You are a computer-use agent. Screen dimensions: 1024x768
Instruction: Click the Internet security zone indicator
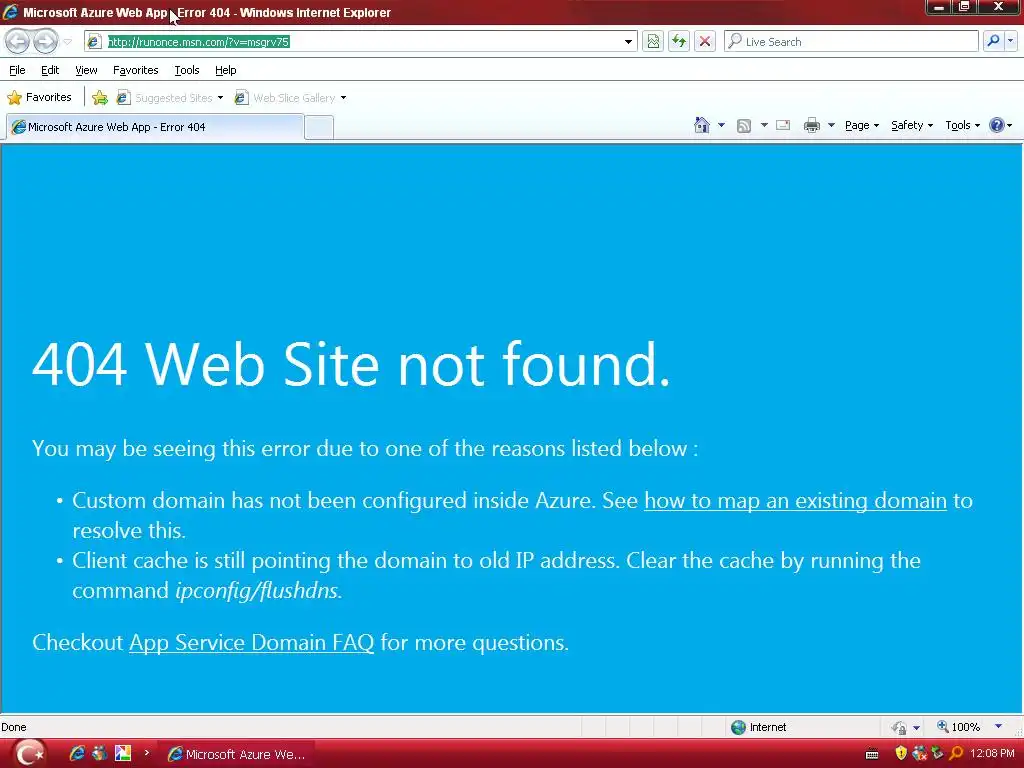click(758, 727)
